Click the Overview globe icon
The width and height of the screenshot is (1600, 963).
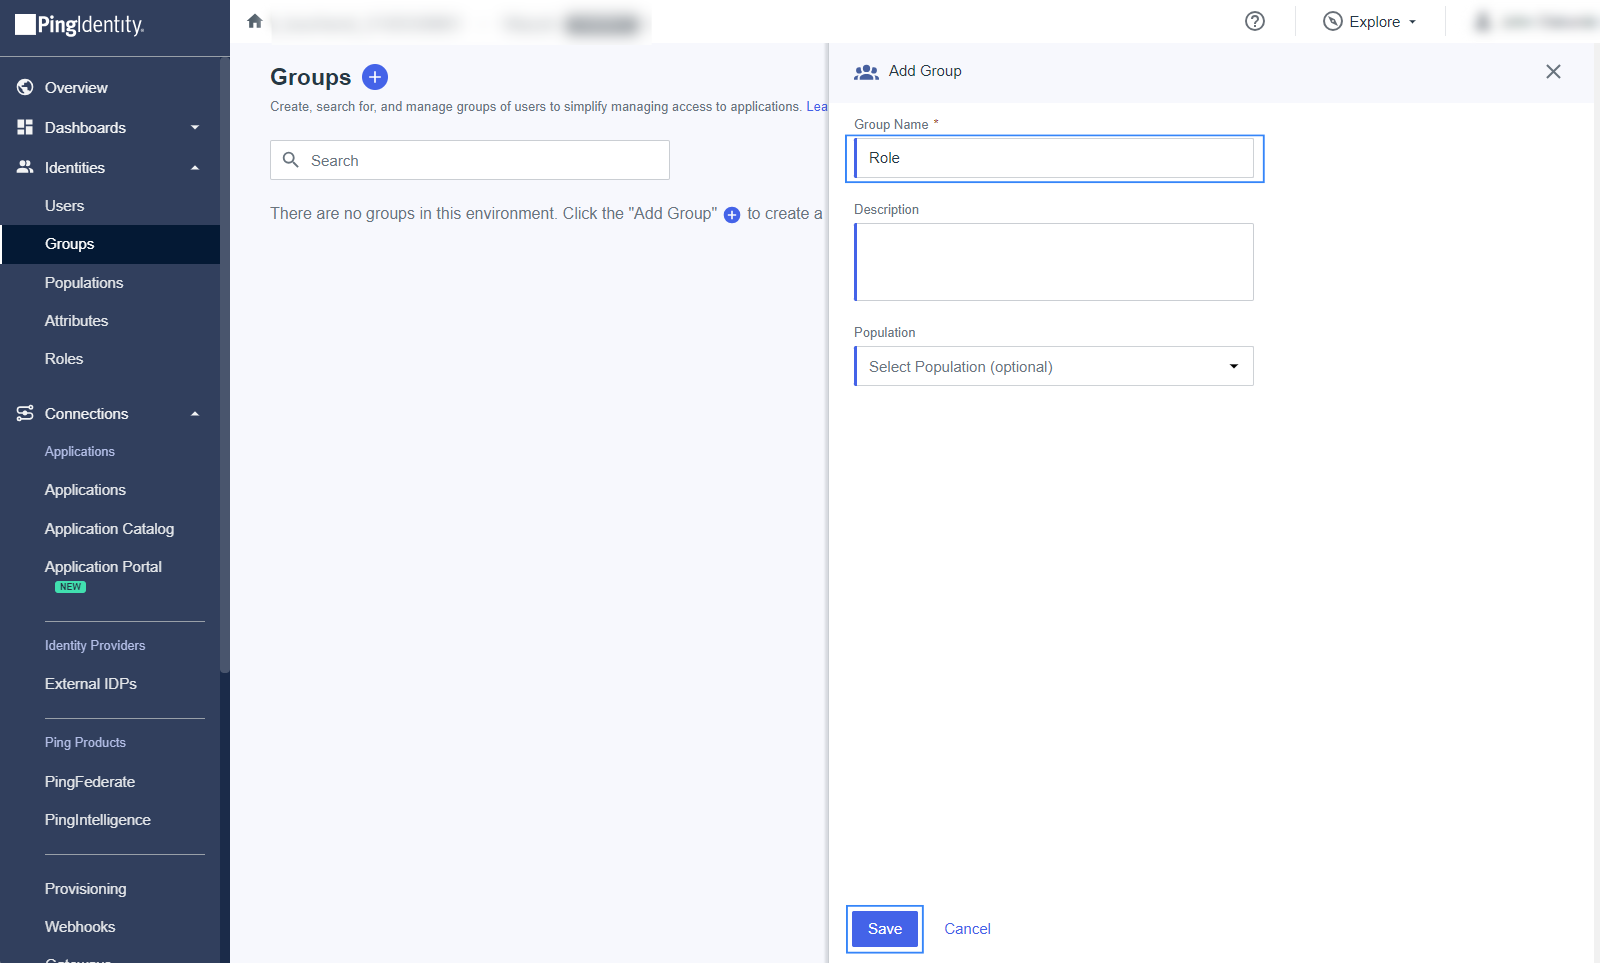coord(25,88)
